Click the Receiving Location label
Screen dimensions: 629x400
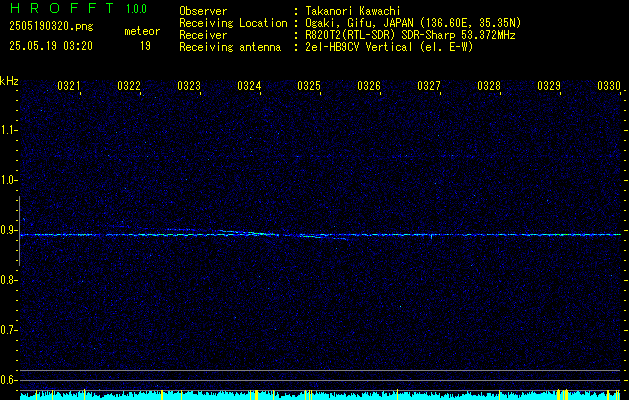point(233,23)
